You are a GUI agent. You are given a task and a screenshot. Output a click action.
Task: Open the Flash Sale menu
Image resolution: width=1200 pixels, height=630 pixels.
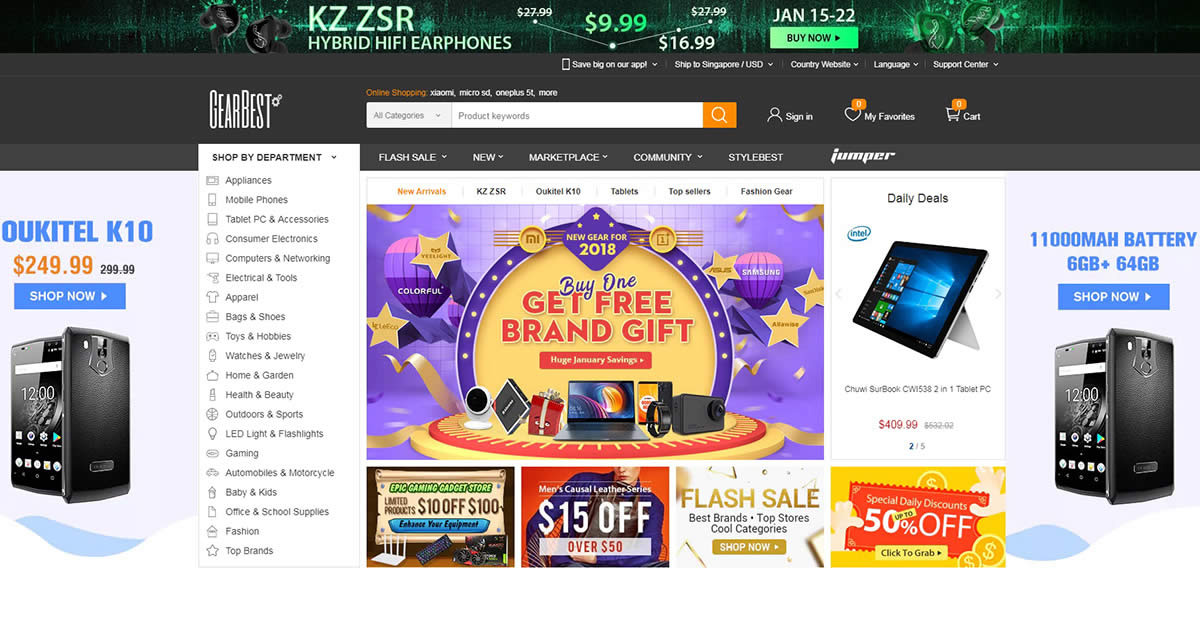click(x=412, y=157)
